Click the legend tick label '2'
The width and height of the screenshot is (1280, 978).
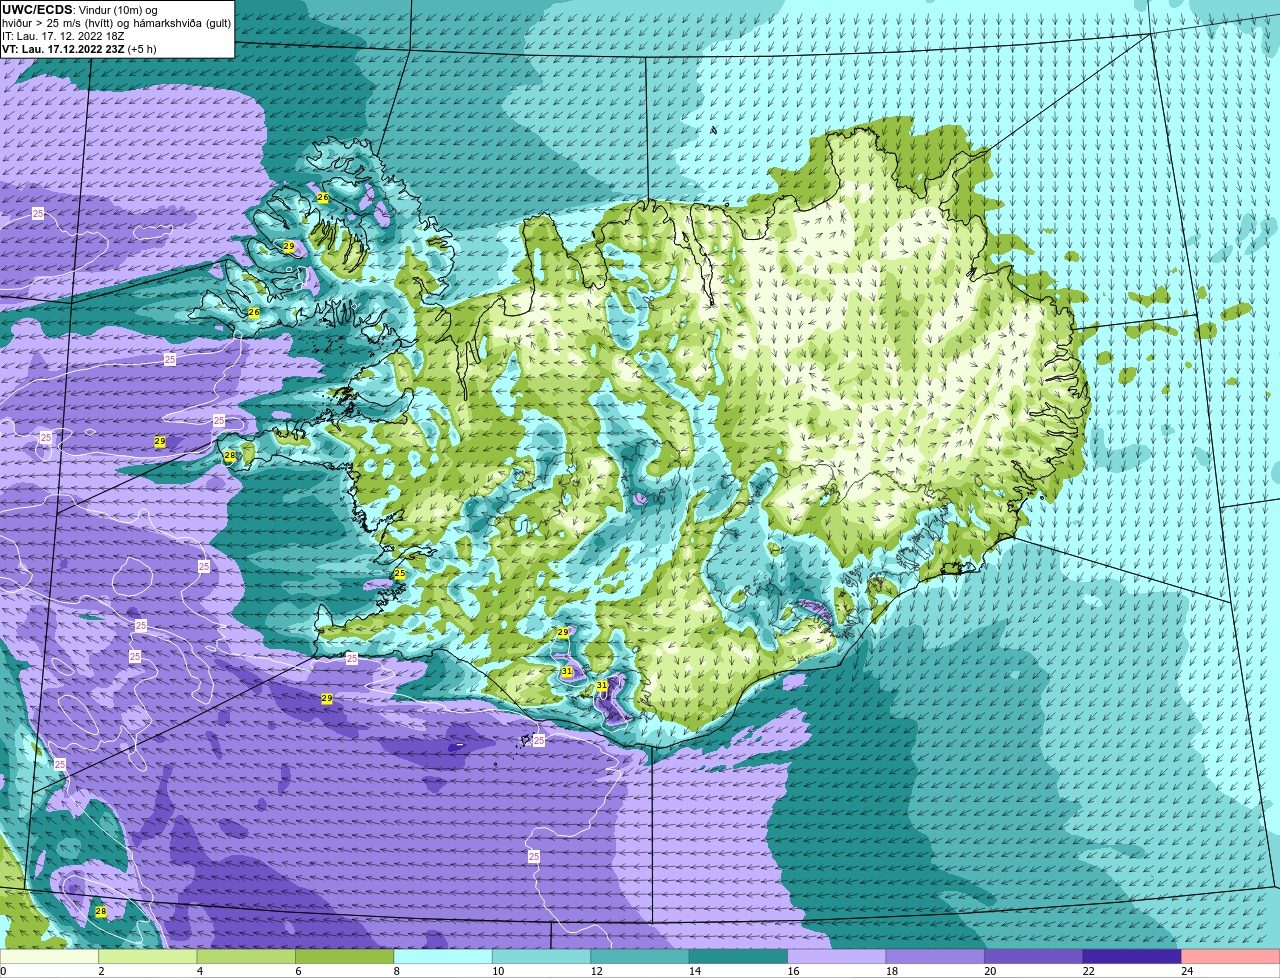point(101,971)
